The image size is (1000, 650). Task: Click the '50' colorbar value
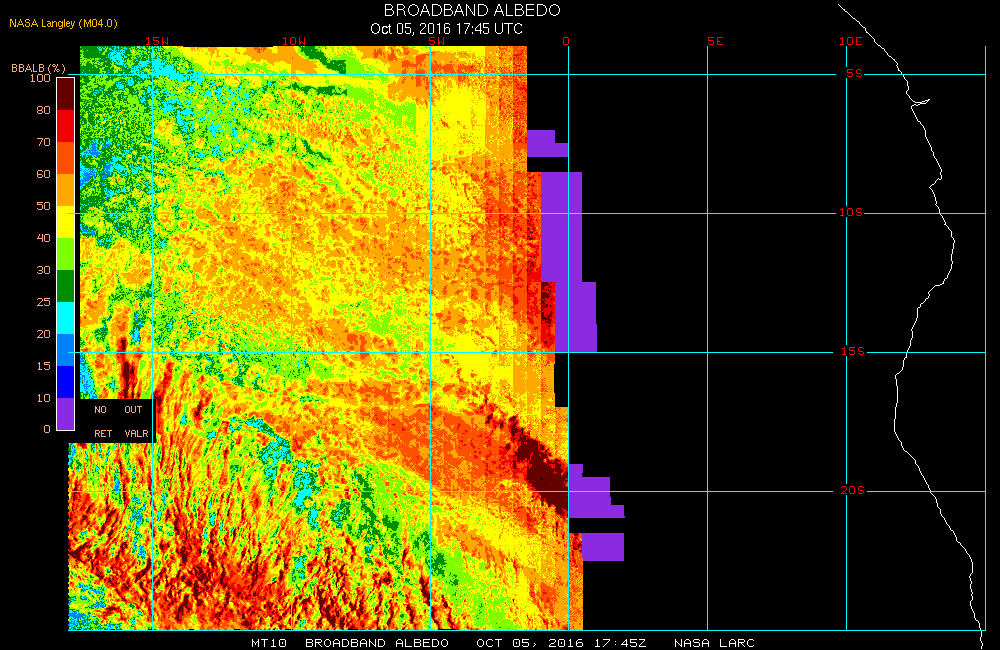pos(43,205)
